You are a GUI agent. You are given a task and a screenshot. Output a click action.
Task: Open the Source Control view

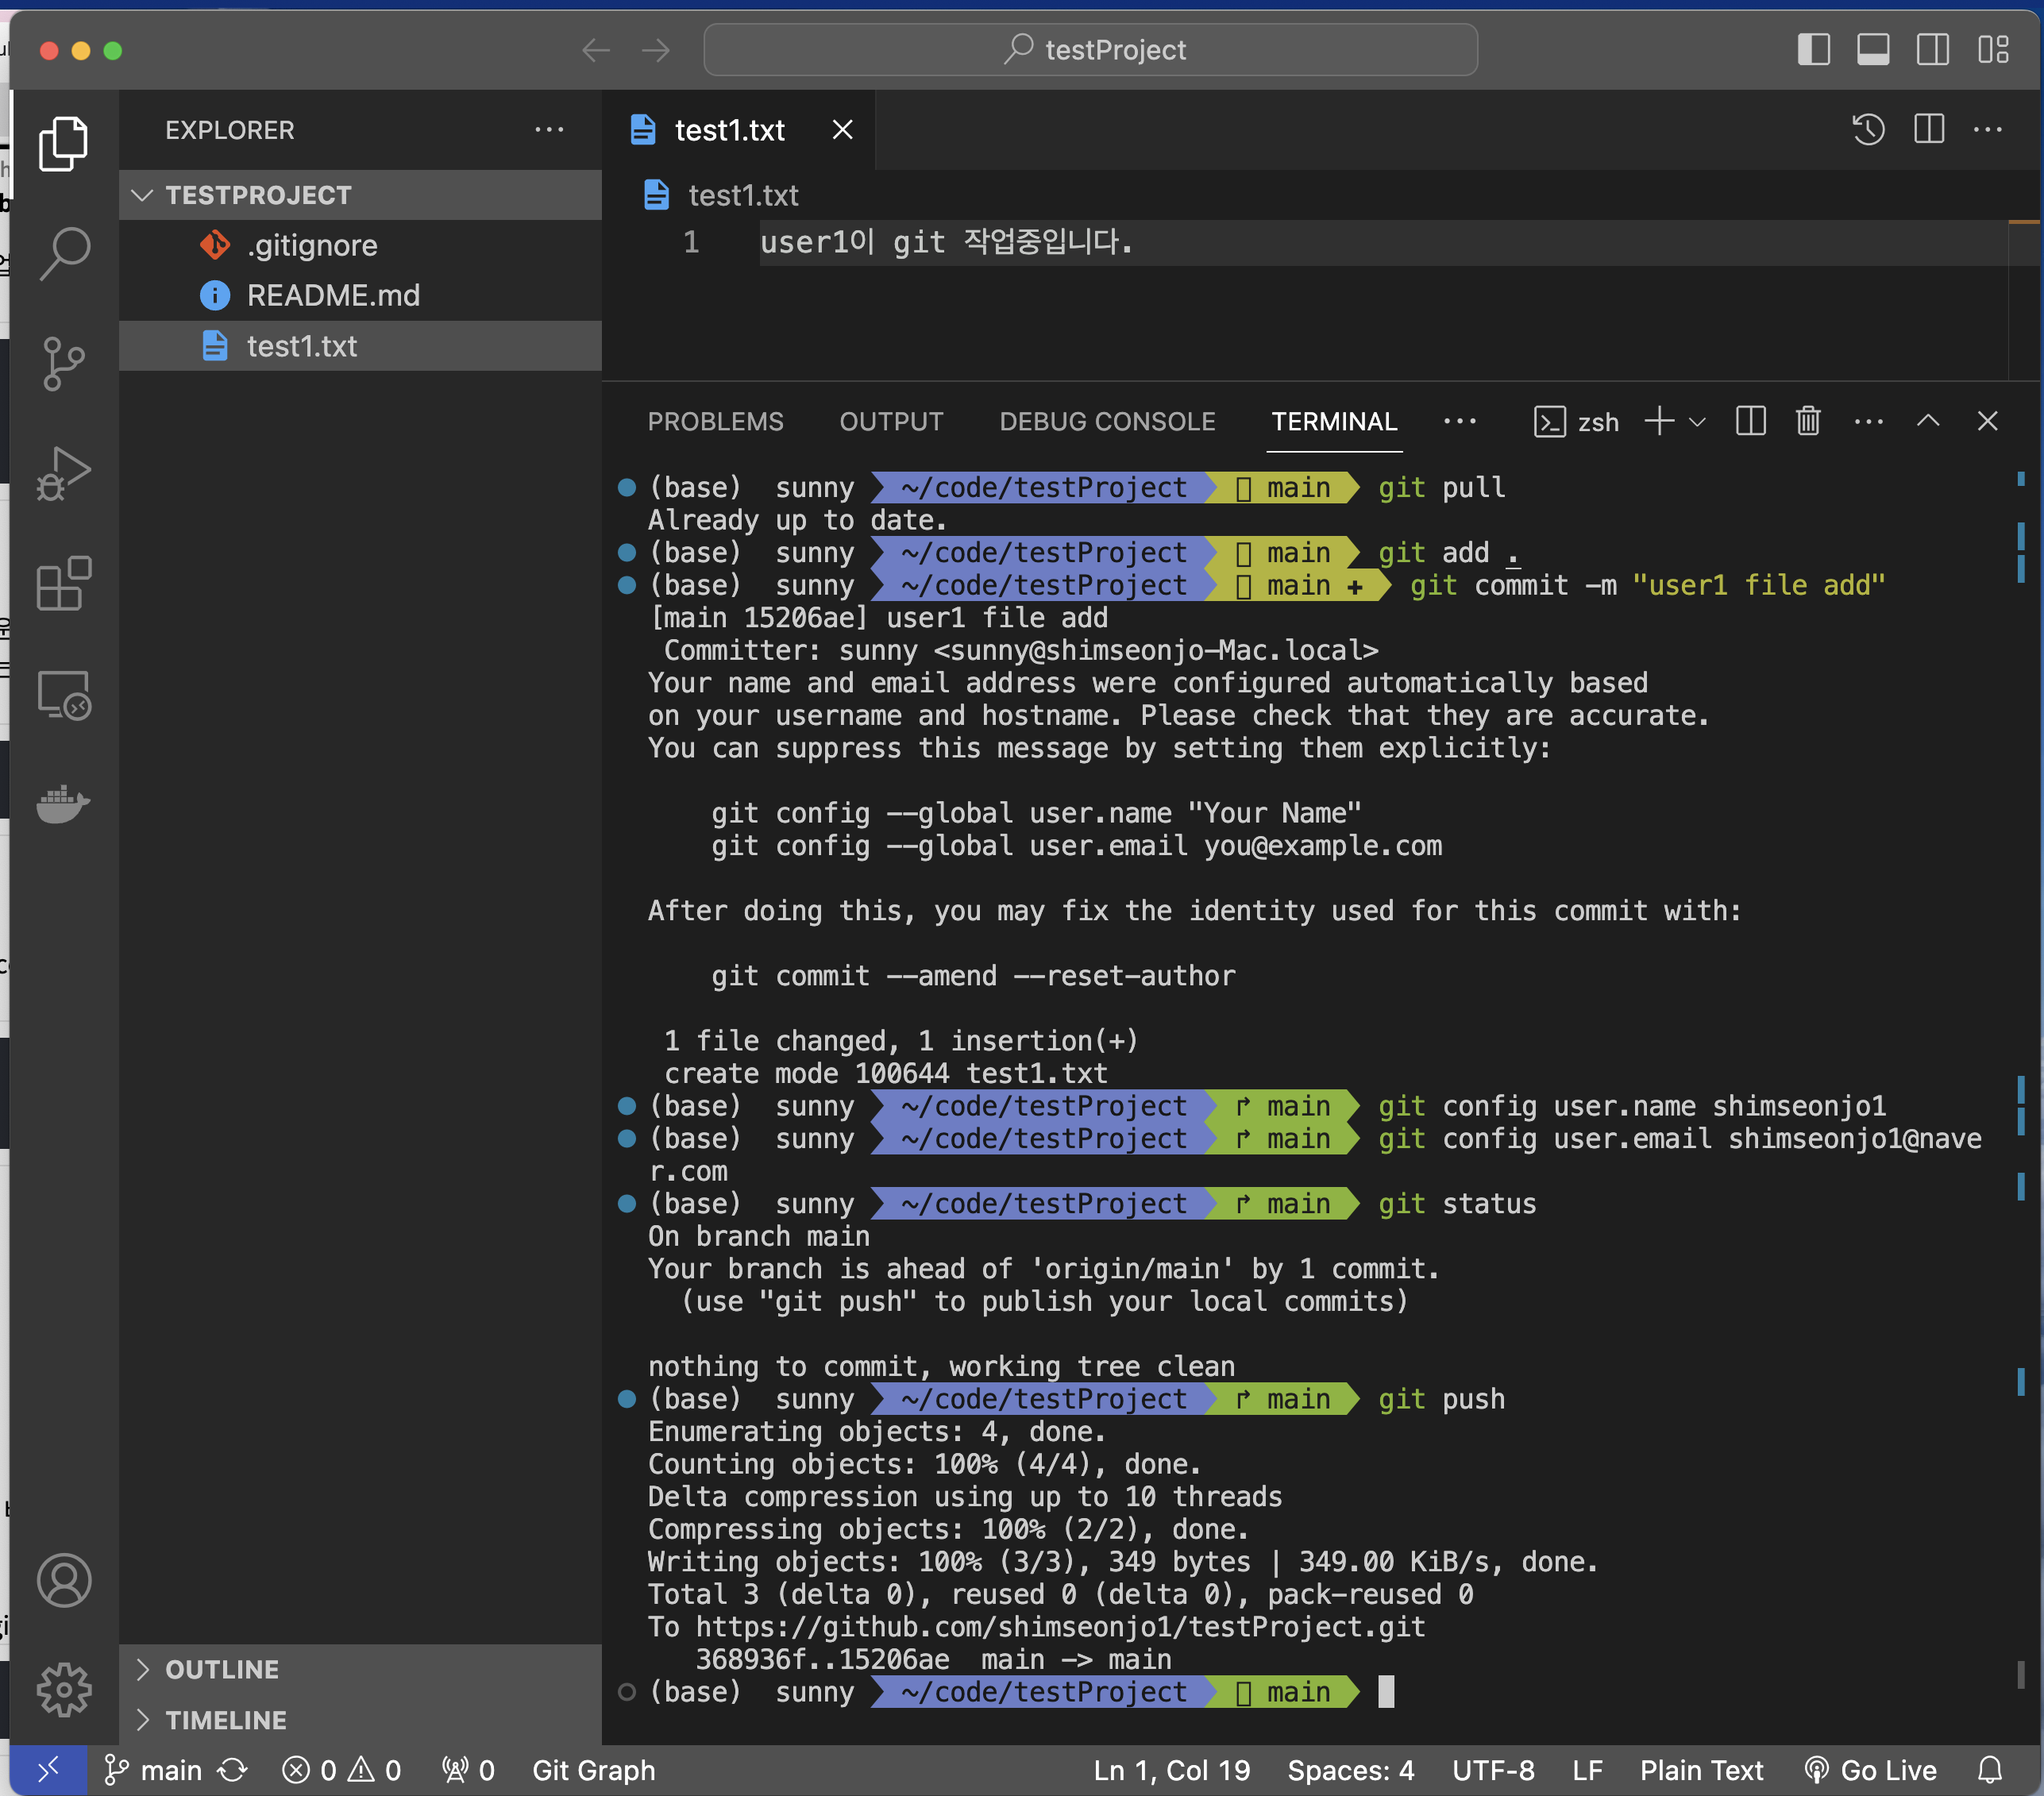tap(64, 362)
